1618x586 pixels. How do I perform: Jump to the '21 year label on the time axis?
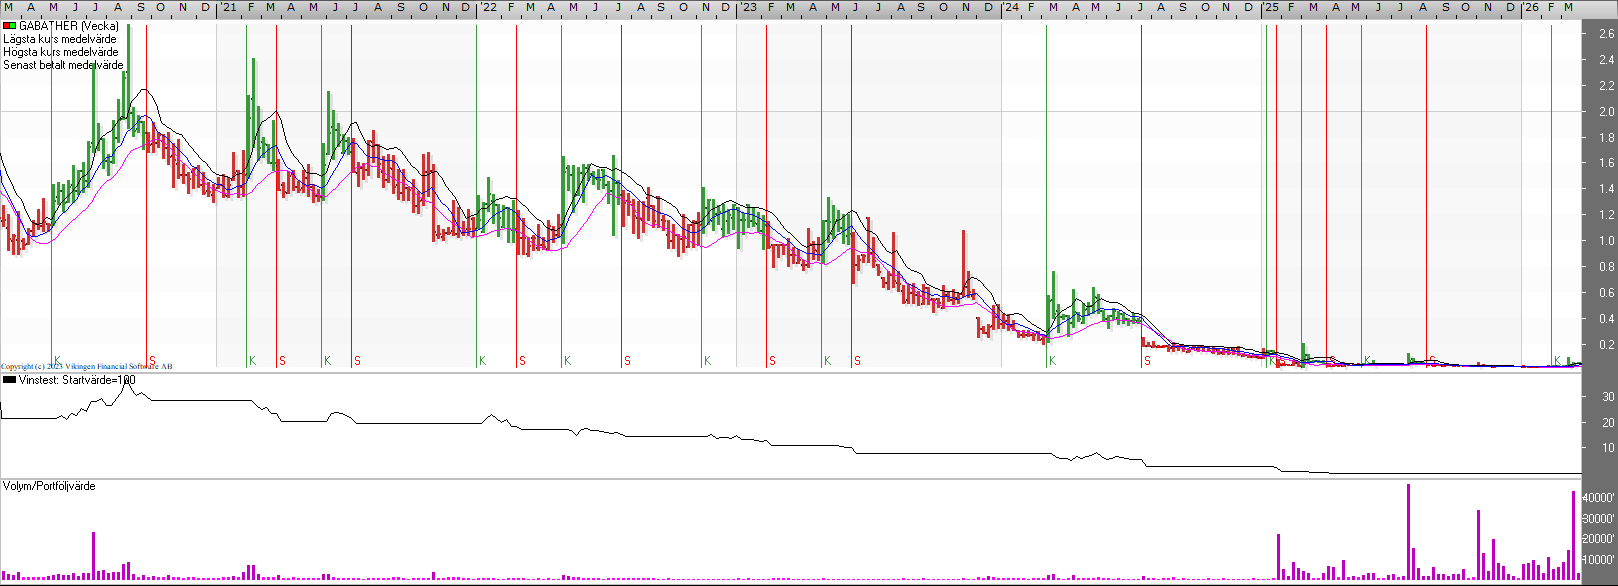pyautogui.click(x=229, y=7)
